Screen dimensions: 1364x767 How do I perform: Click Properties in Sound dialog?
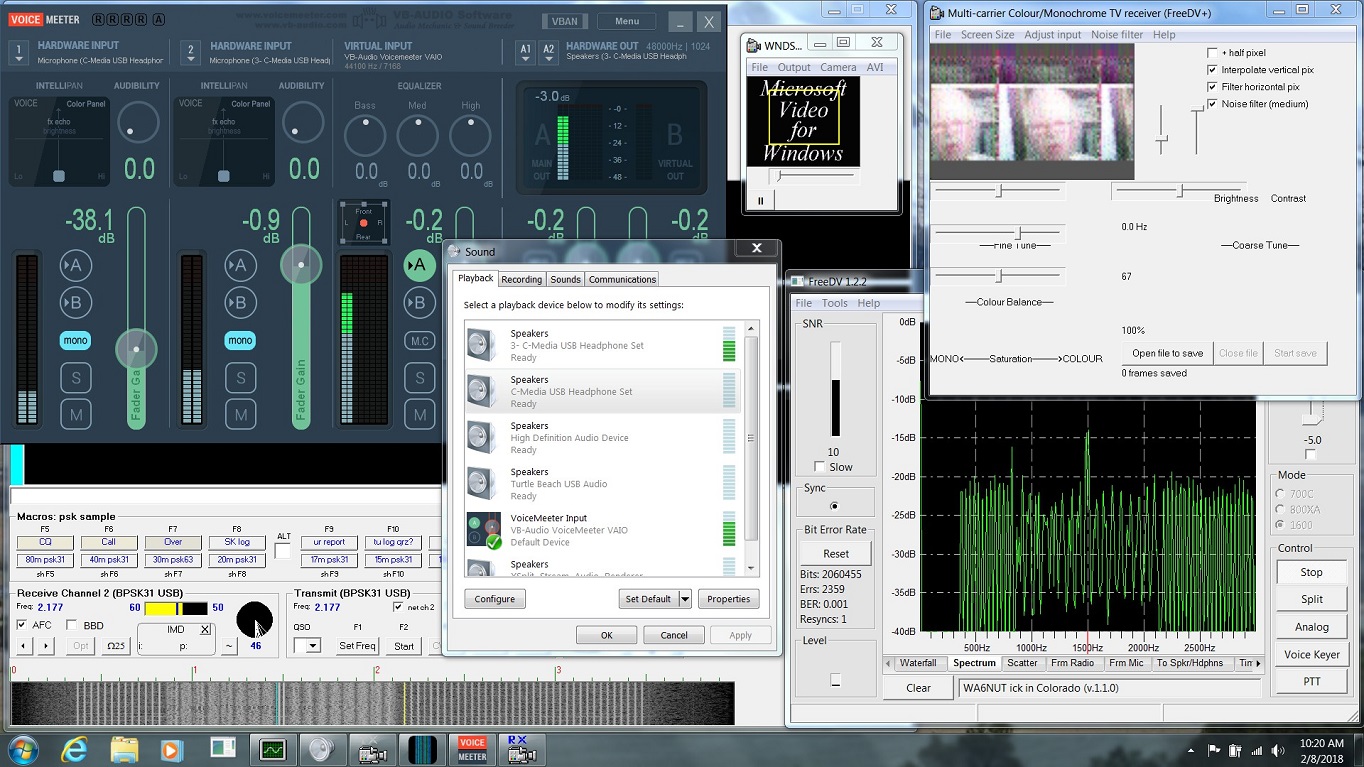click(728, 599)
